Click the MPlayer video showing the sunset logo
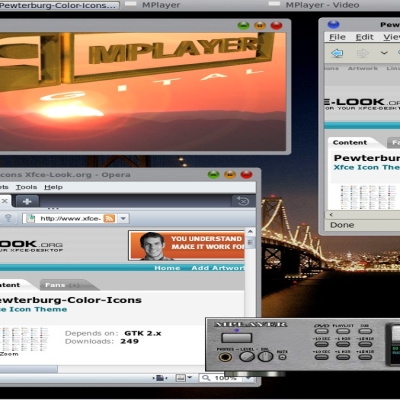400x400 pixels. [x=143, y=91]
